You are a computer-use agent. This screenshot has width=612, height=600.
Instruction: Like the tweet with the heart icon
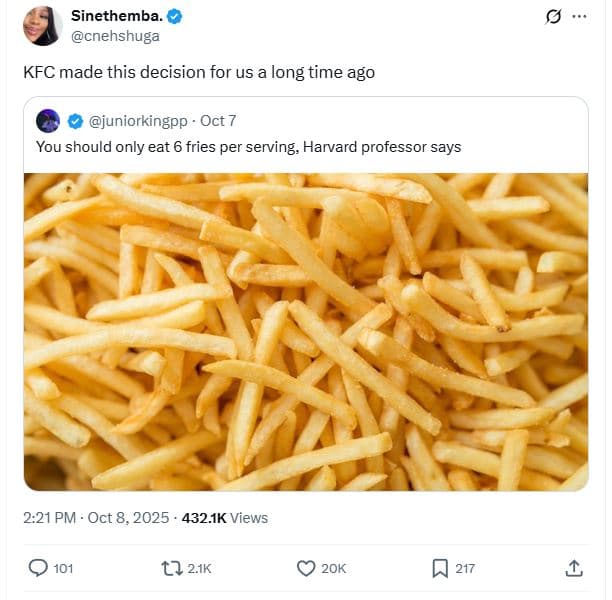(306, 568)
